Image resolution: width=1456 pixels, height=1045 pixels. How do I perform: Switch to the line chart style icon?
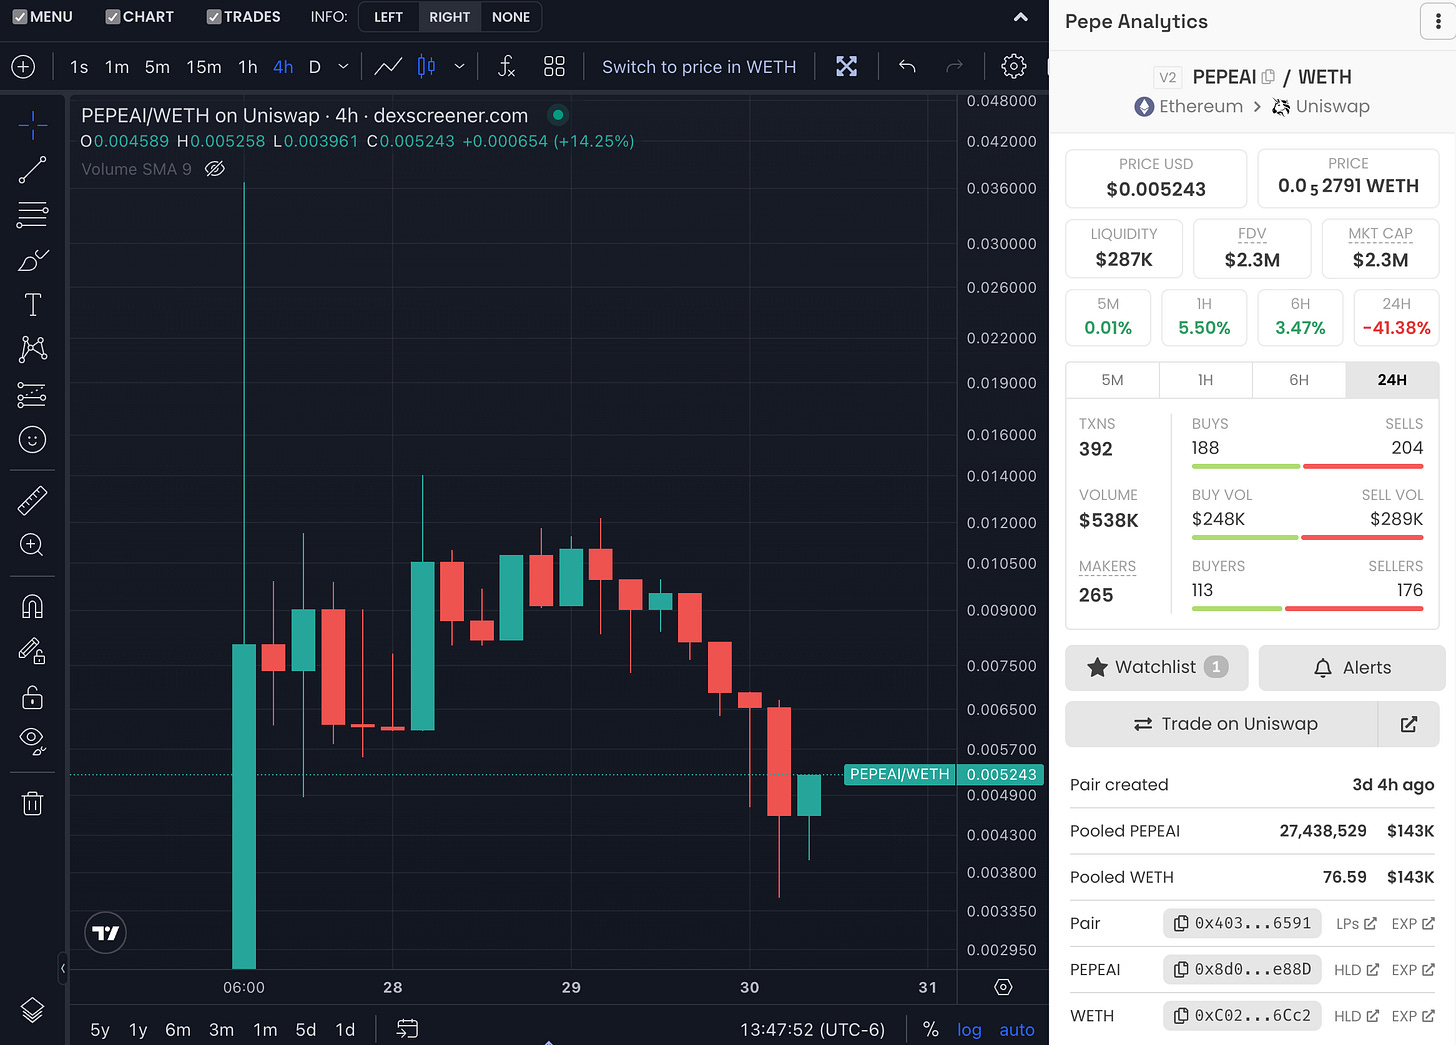click(x=388, y=67)
